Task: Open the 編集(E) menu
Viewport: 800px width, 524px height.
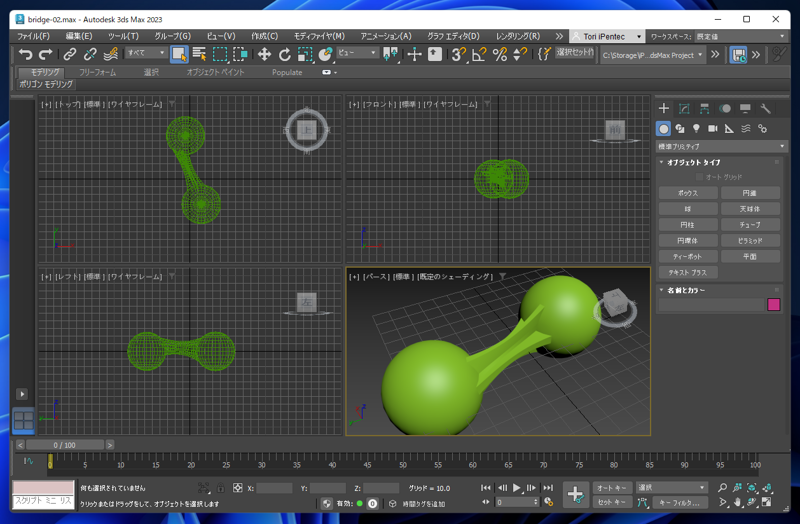Action: pos(79,36)
